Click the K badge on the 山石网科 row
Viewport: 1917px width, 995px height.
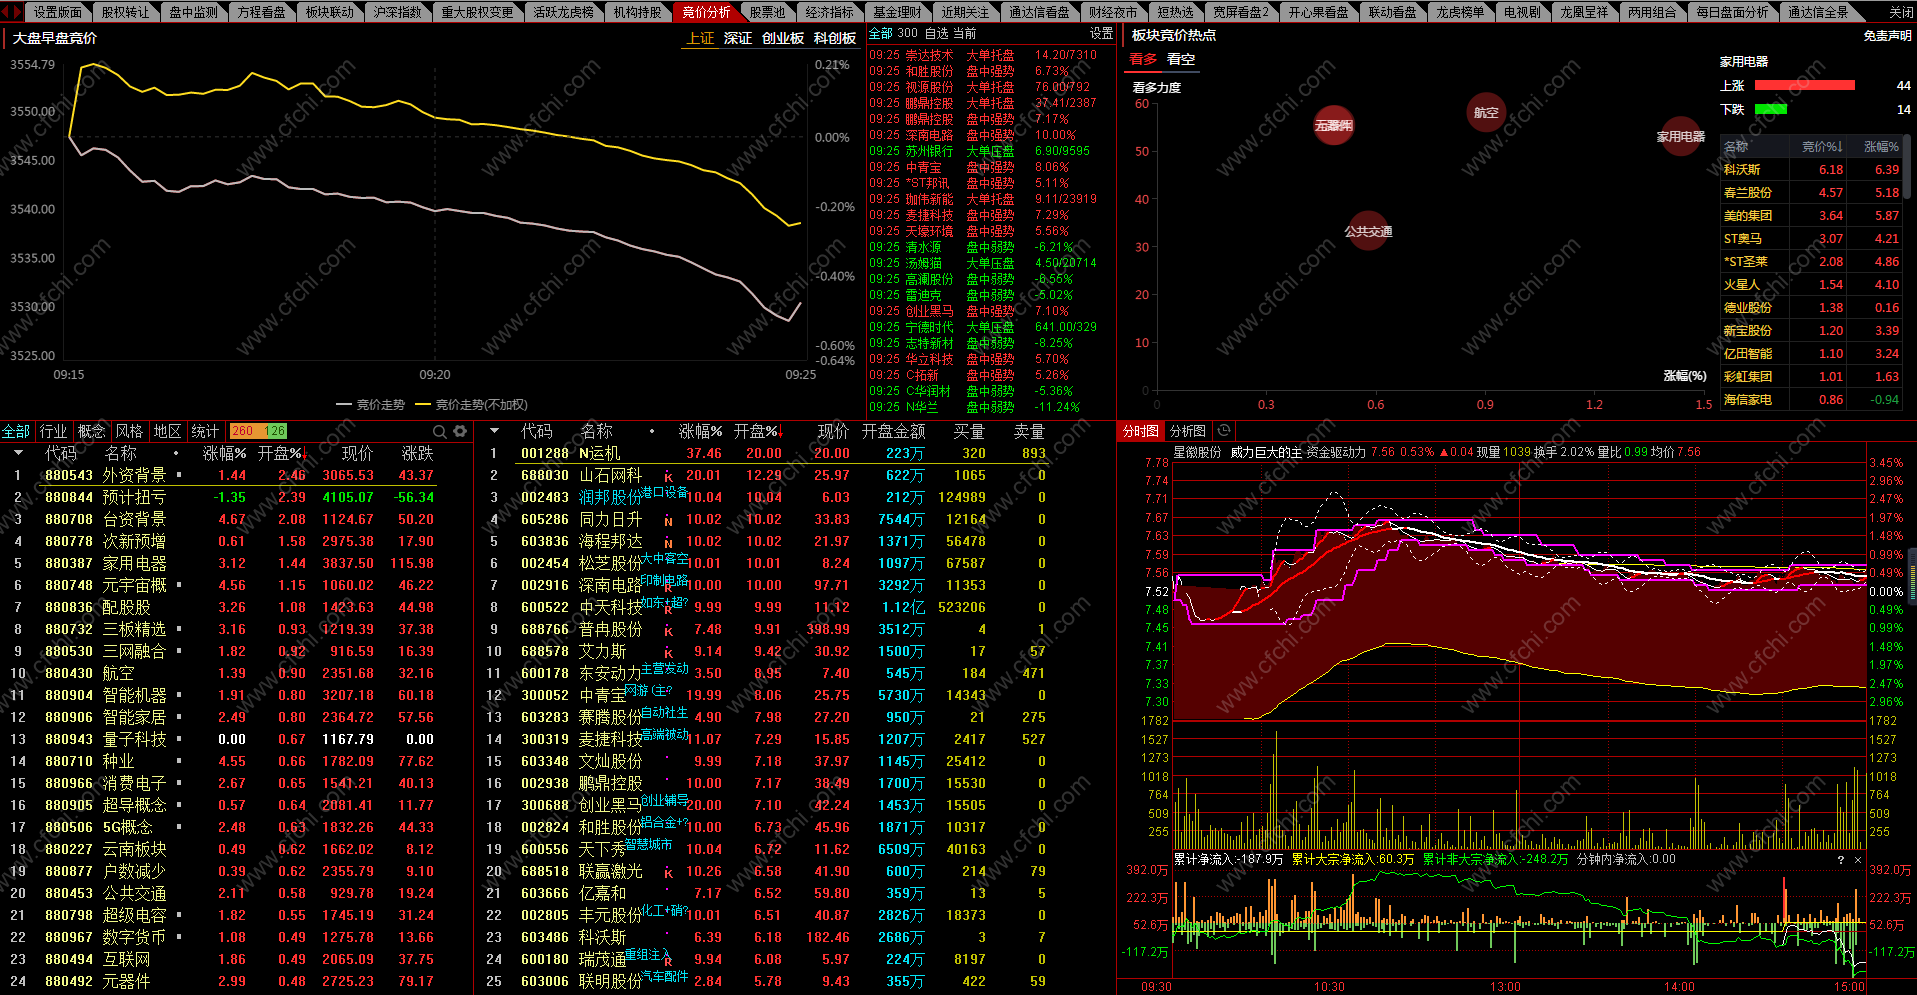click(x=669, y=477)
